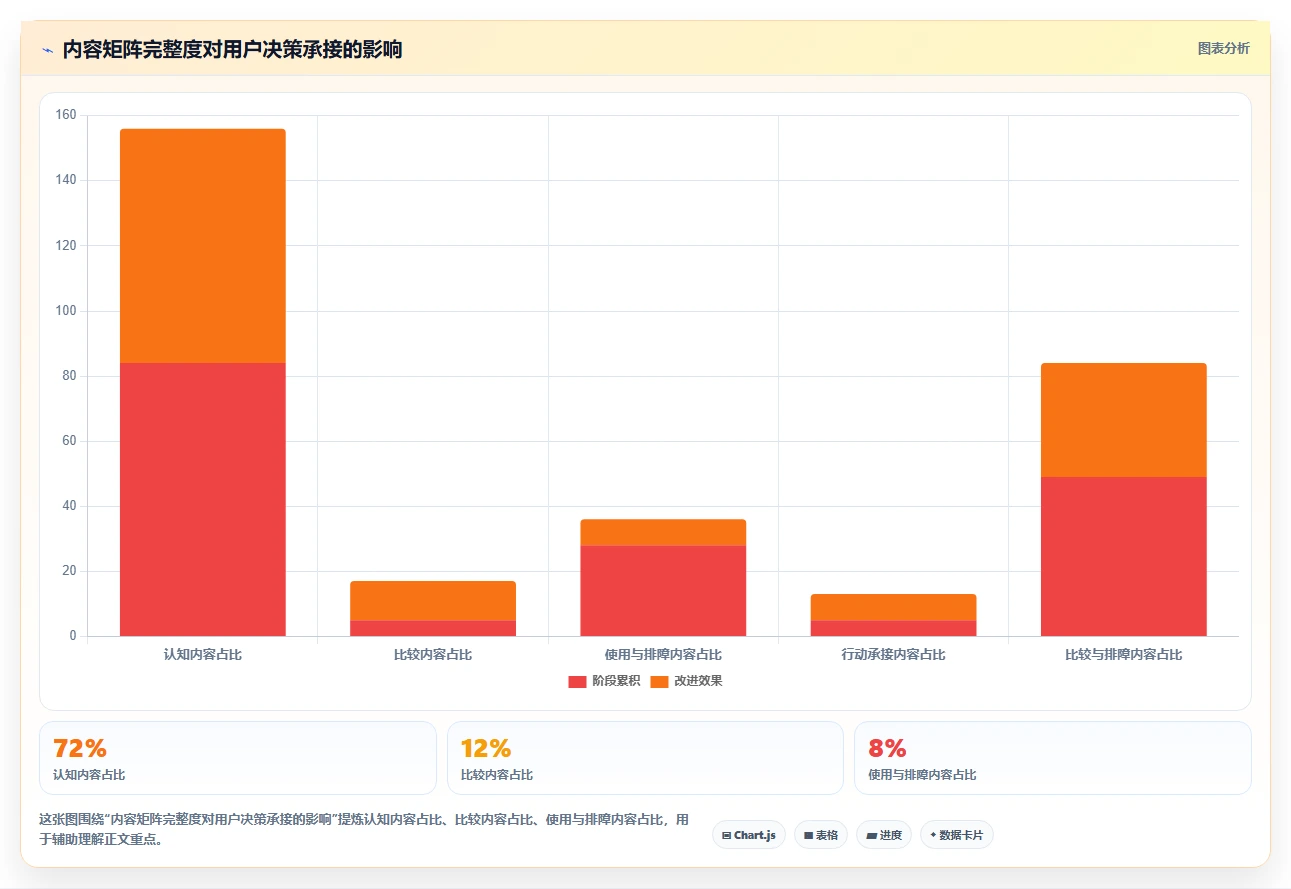This screenshot has width=1291, height=889.
Task: Click the 行动承接内容占比 x-axis label
Action: pyautogui.click(x=893, y=655)
